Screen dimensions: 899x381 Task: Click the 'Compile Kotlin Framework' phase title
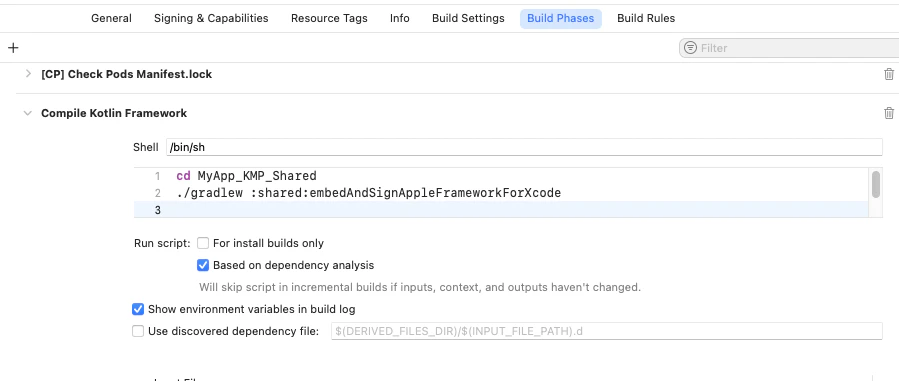coord(114,113)
